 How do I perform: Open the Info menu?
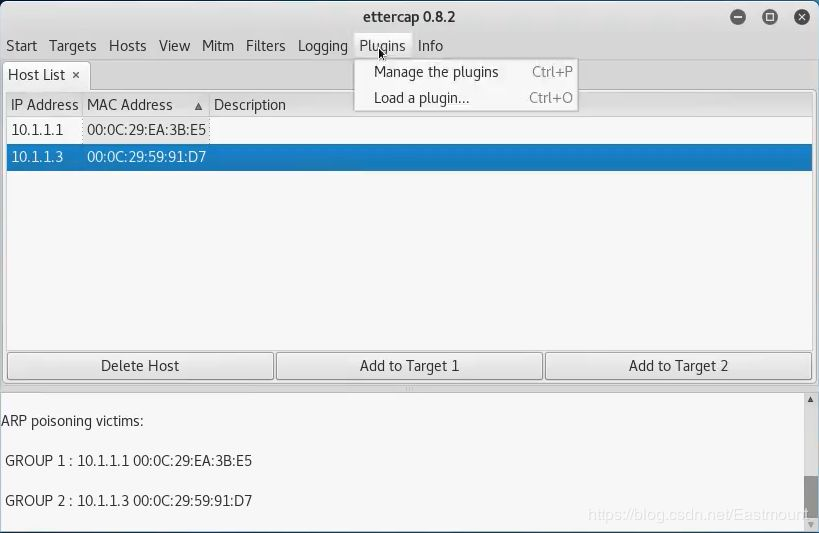(430, 46)
